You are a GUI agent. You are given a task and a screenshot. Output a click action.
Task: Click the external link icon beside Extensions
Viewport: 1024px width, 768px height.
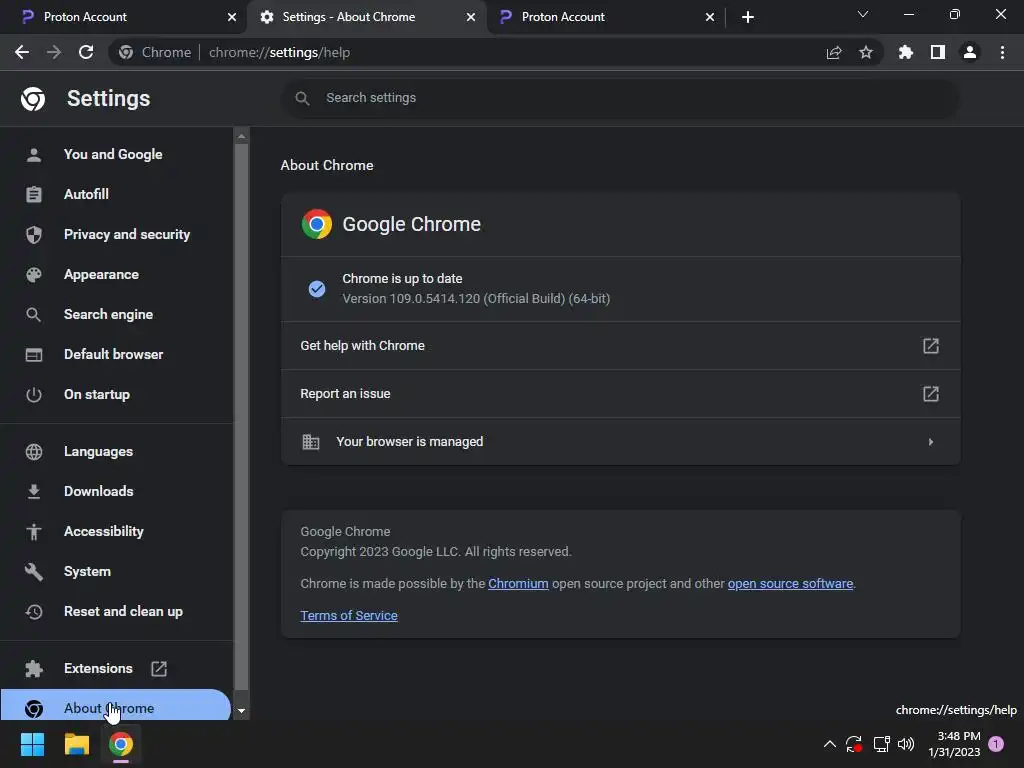(159, 669)
